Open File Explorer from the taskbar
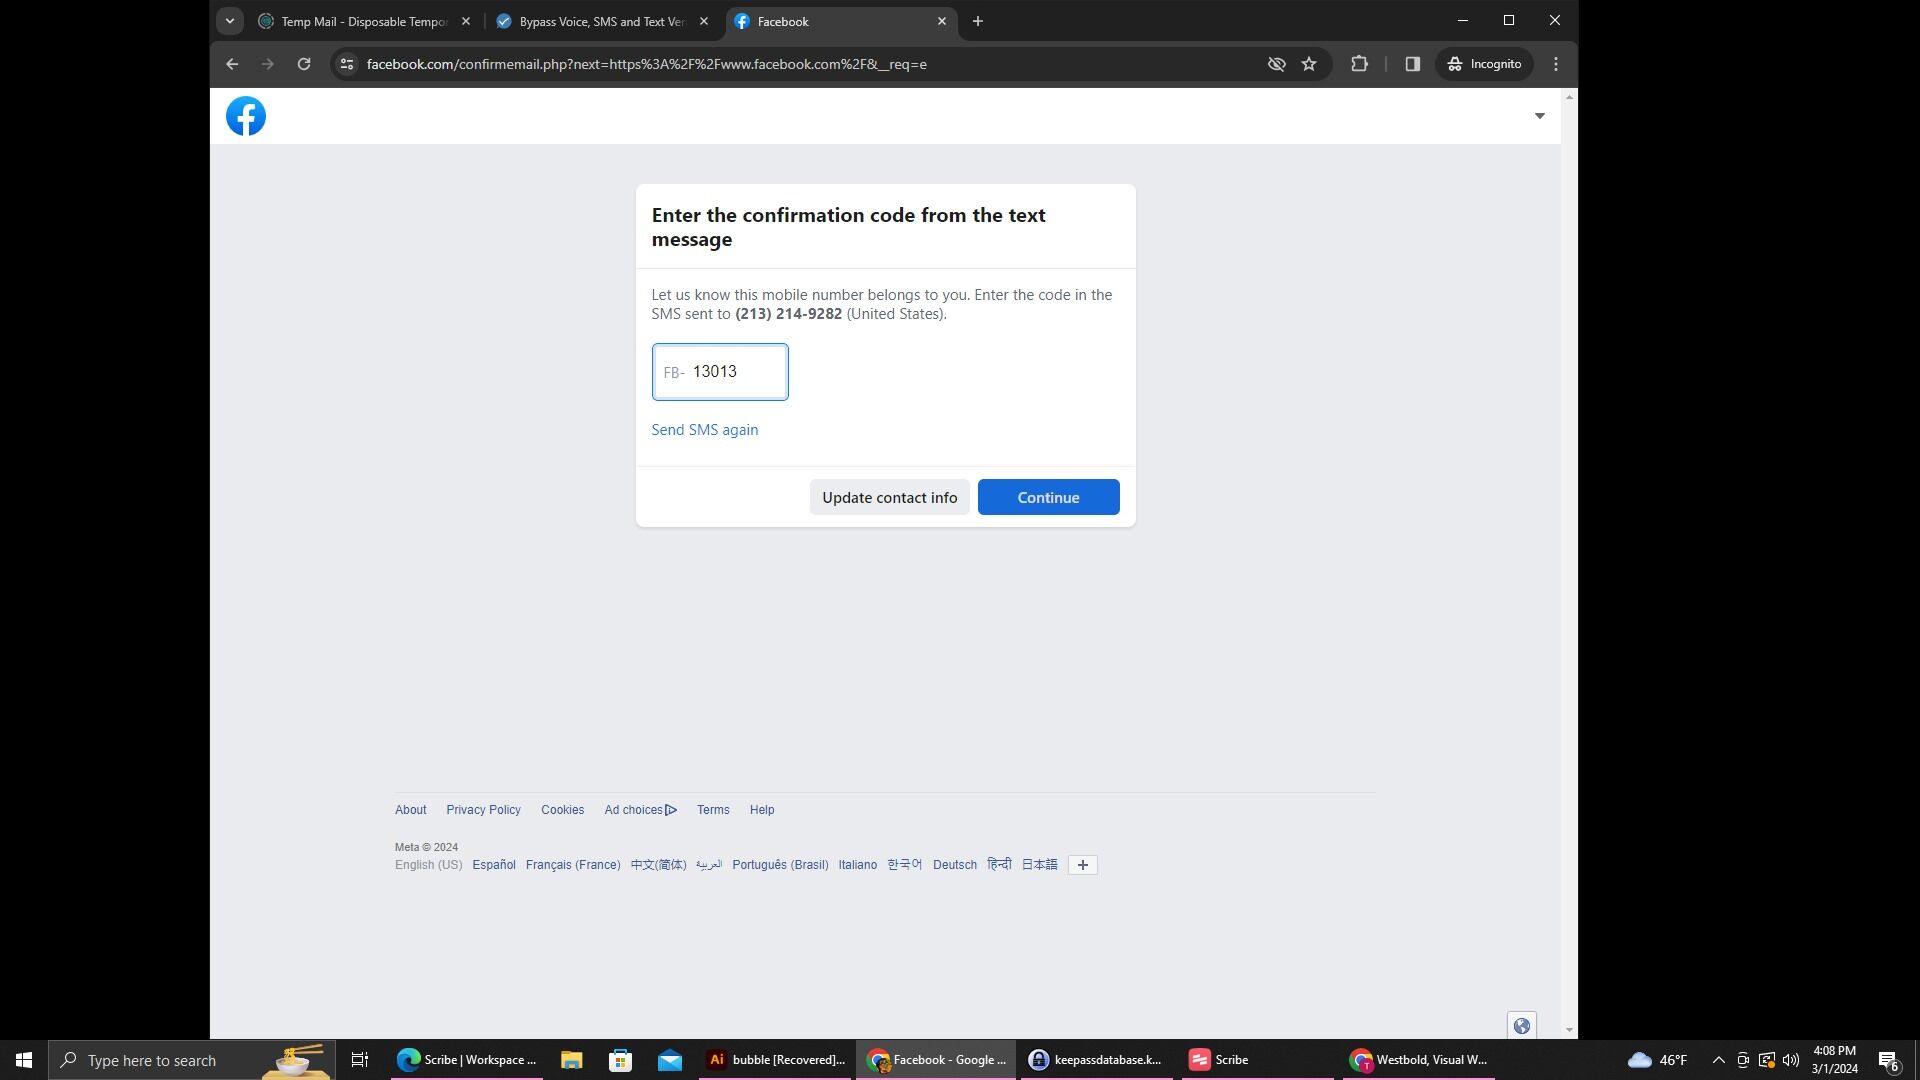Image resolution: width=1920 pixels, height=1080 pixels. (x=570, y=1059)
